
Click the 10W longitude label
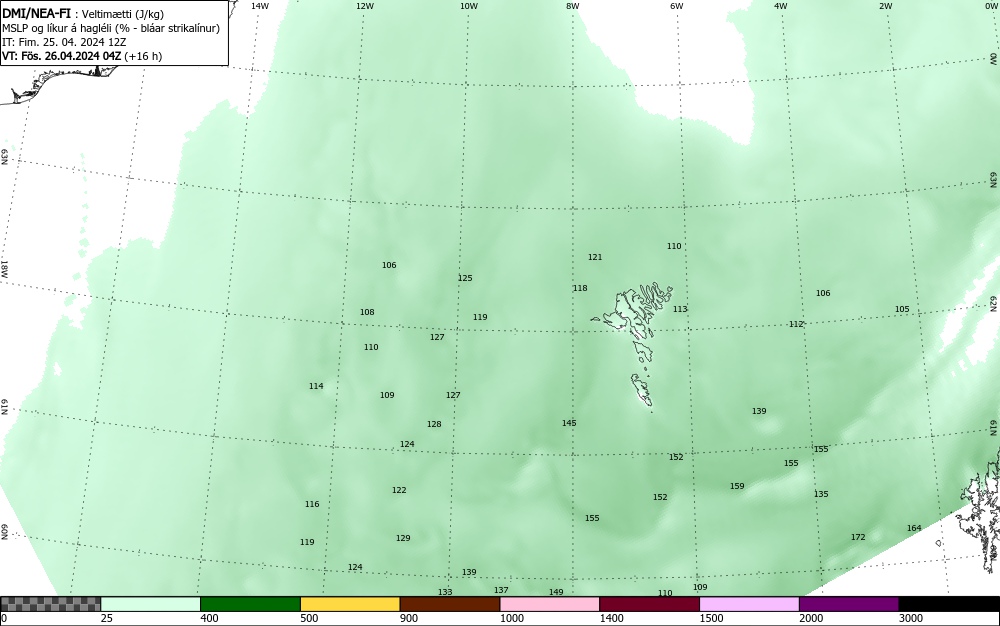[469, 6]
